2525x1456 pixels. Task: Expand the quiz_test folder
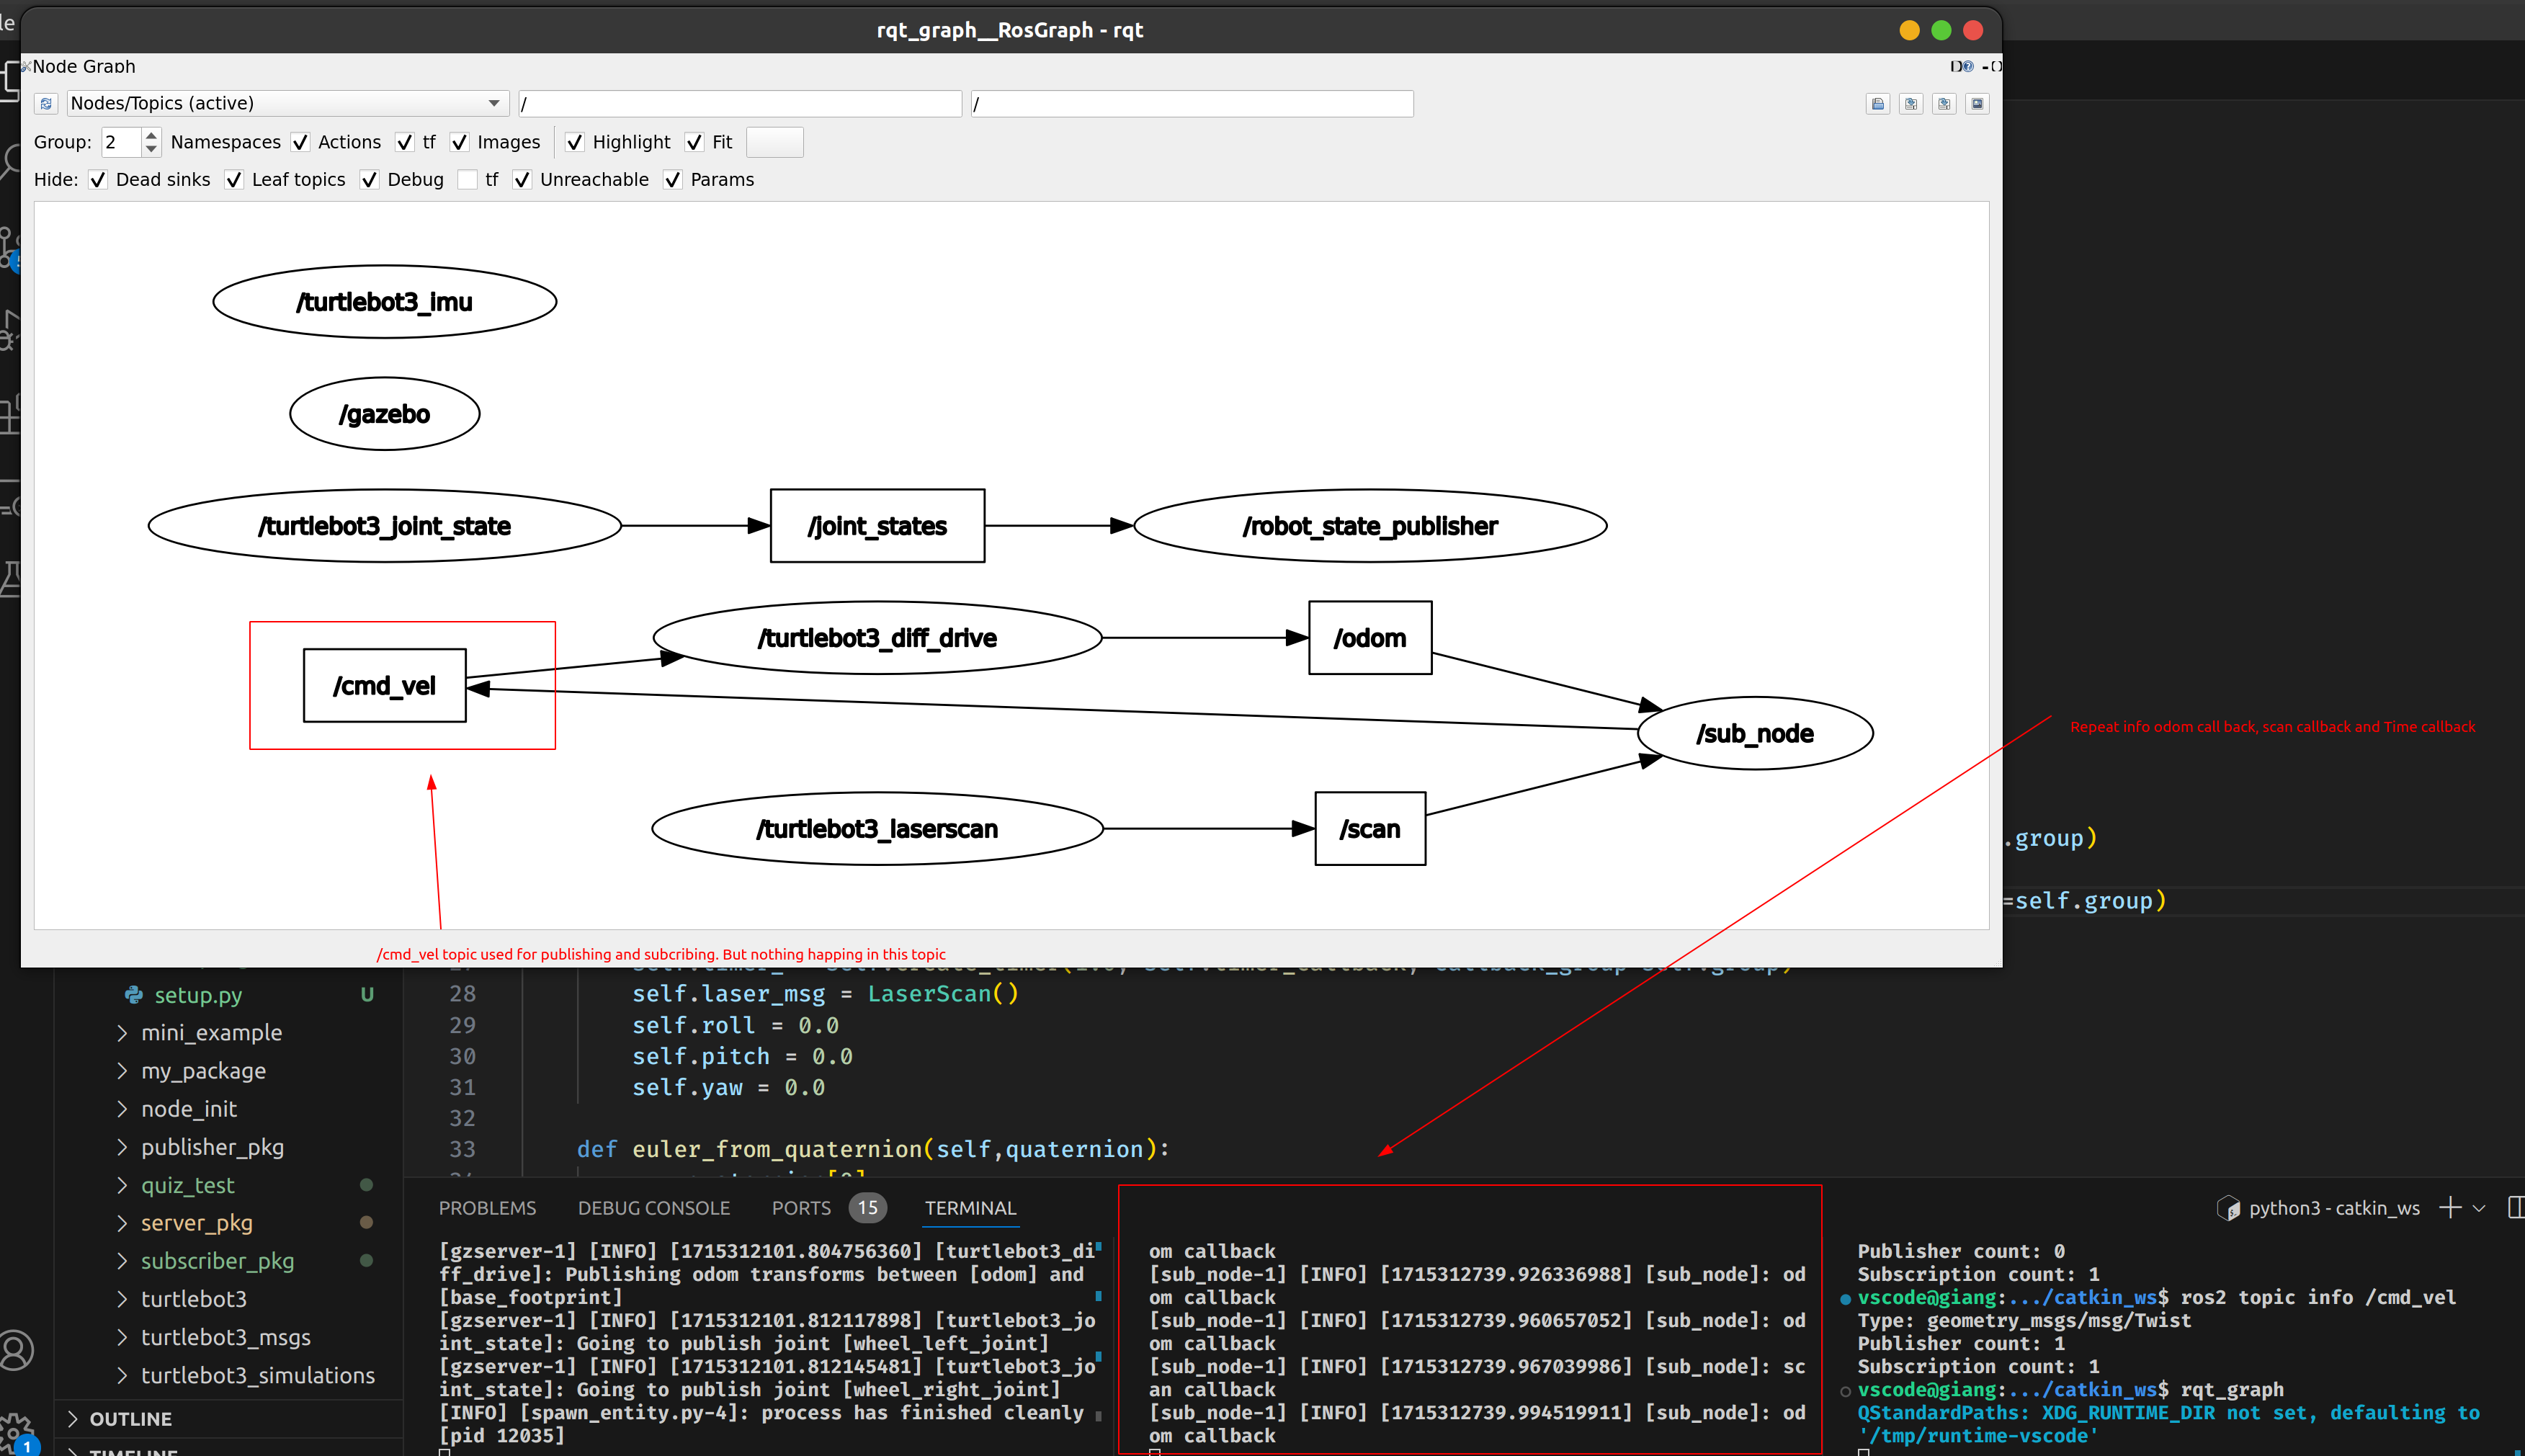tap(122, 1185)
